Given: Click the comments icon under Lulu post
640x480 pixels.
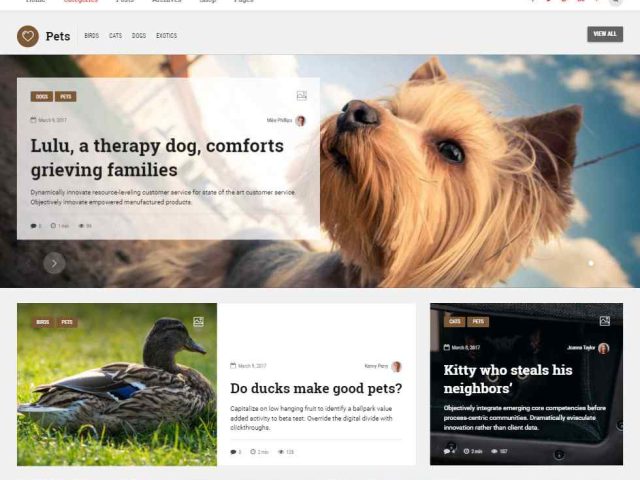Looking at the screenshot, I should coord(33,226).
